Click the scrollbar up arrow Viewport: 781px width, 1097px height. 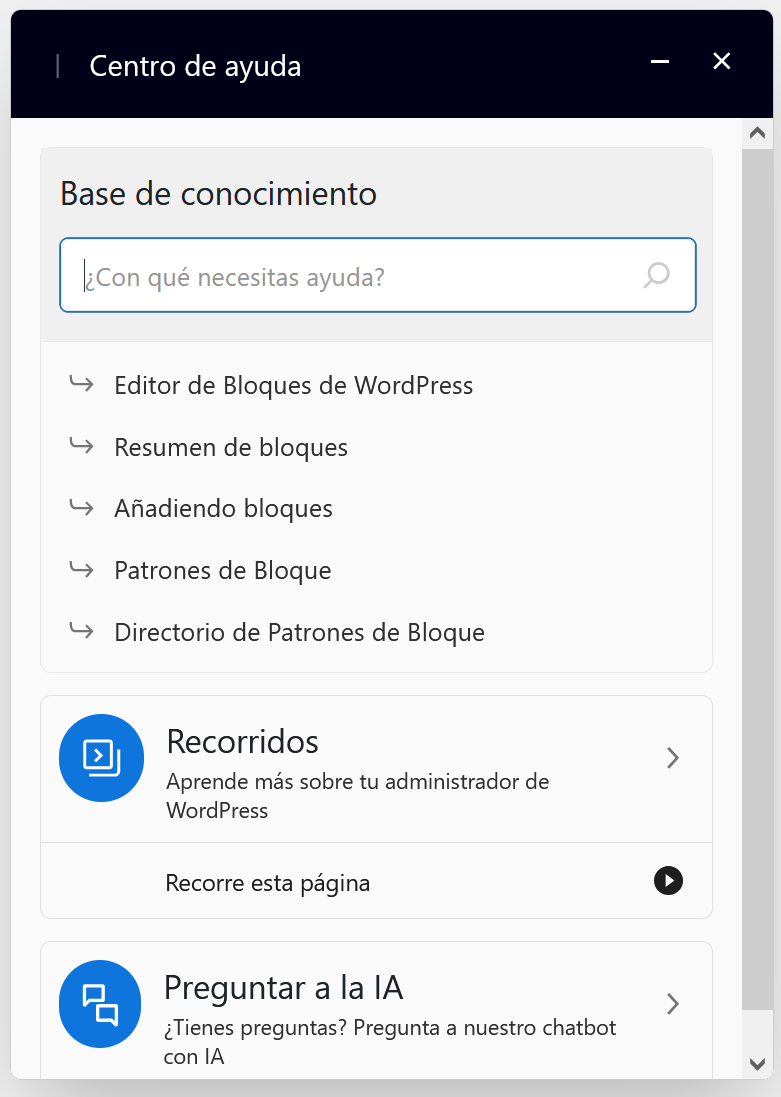click(x=757, y=133)
